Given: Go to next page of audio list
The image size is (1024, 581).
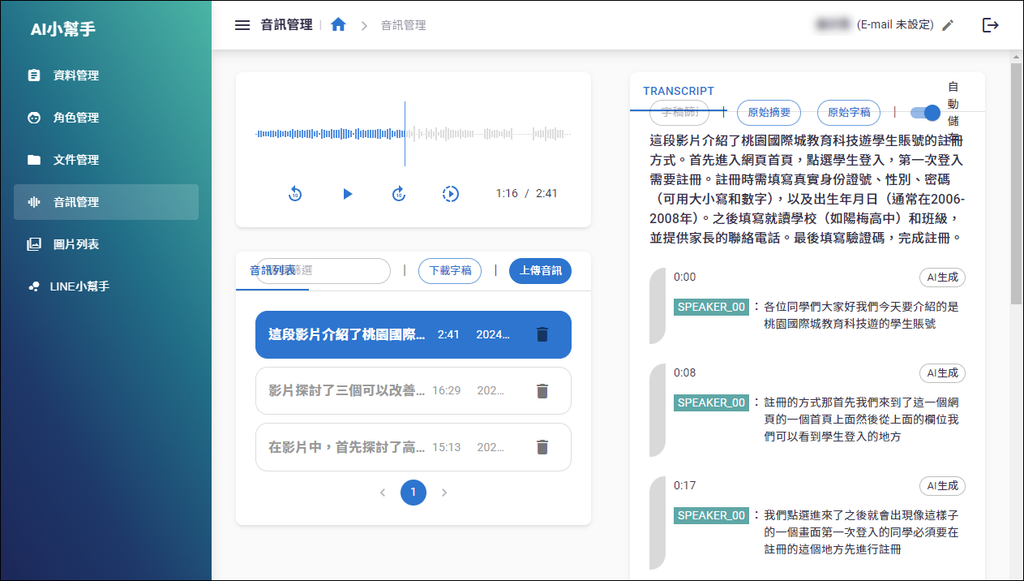Looking at the screenshot, I should [445, 492].
